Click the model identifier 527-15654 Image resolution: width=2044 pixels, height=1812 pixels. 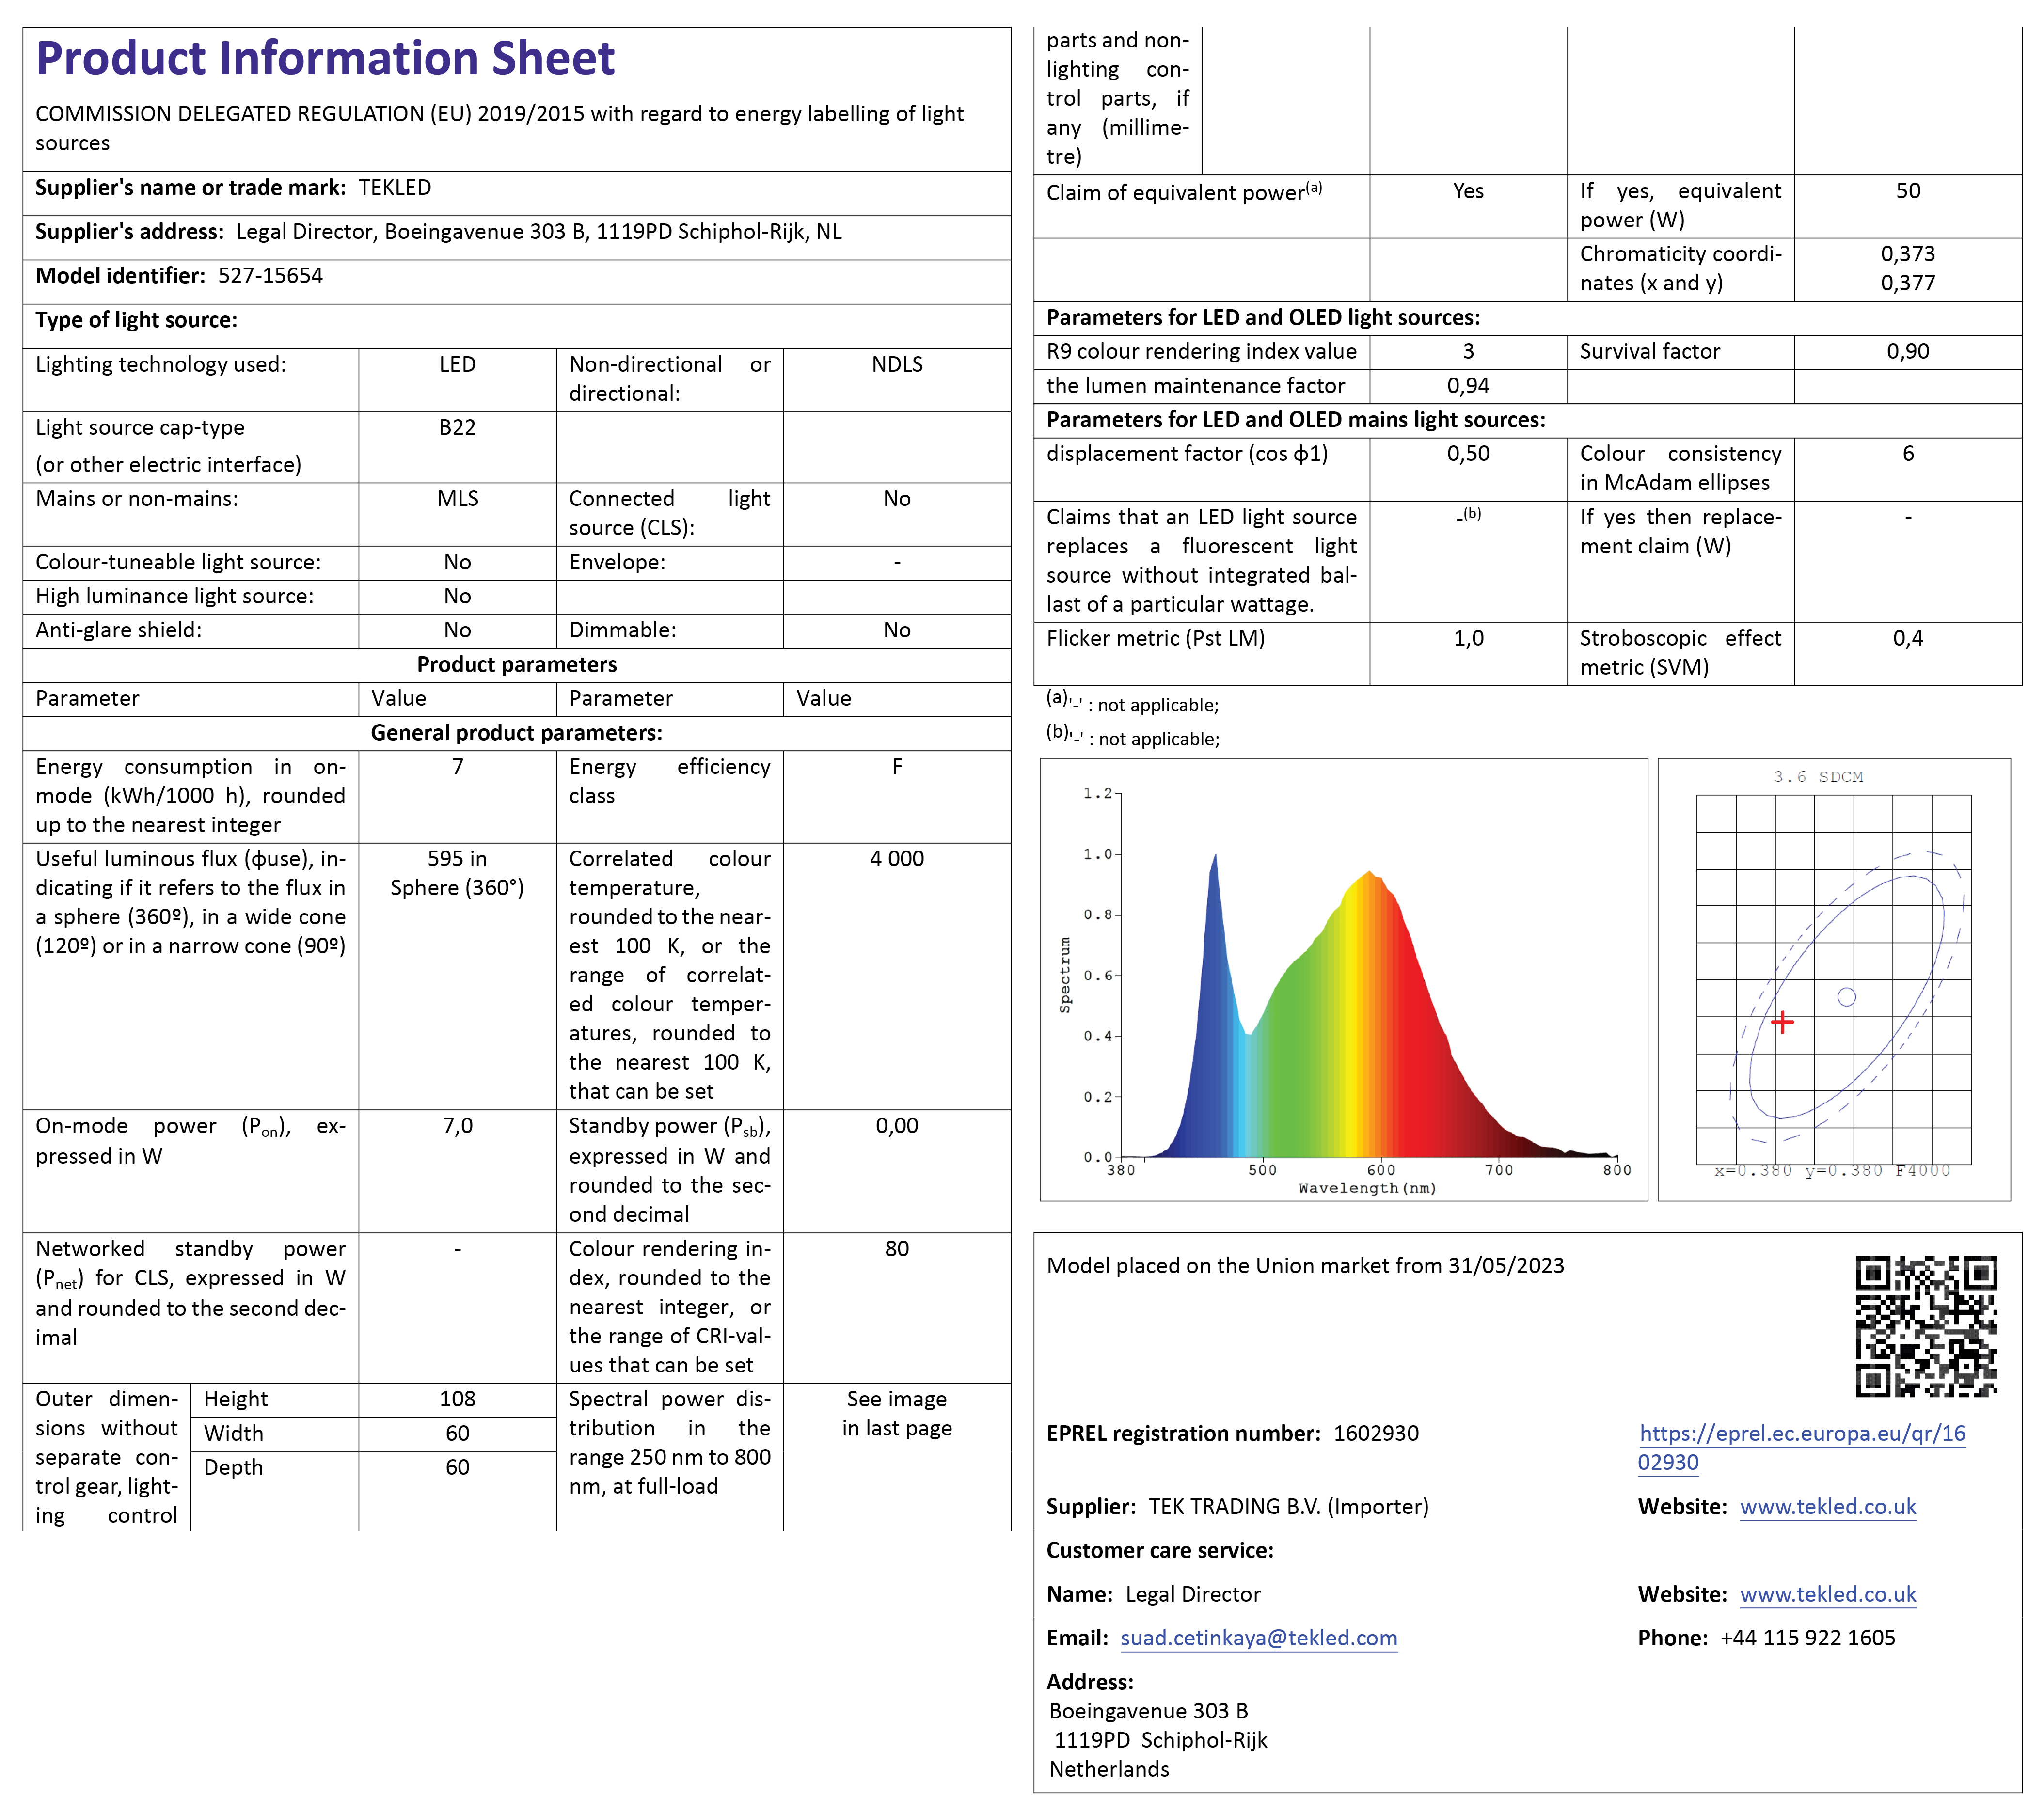click(270, 276)
